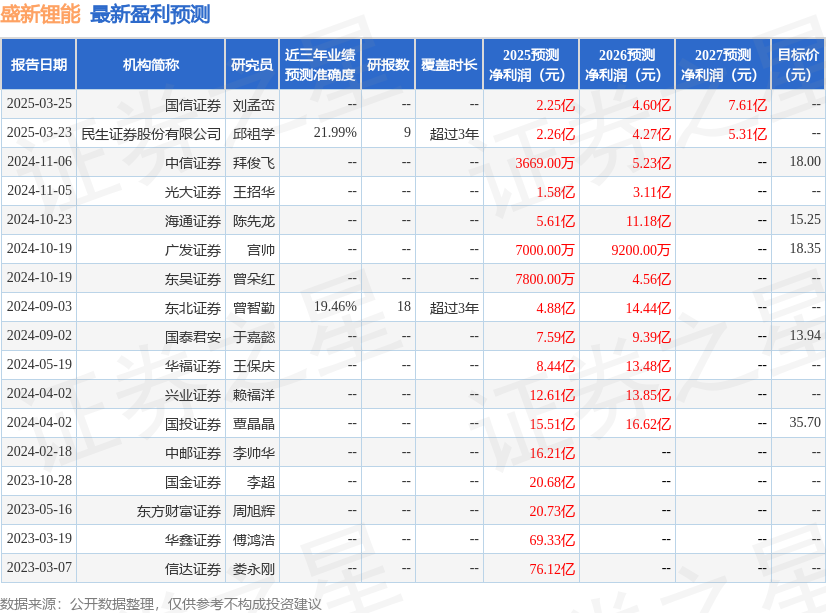
Task: Click the 覆盖时长 column header
Action: 449,64
